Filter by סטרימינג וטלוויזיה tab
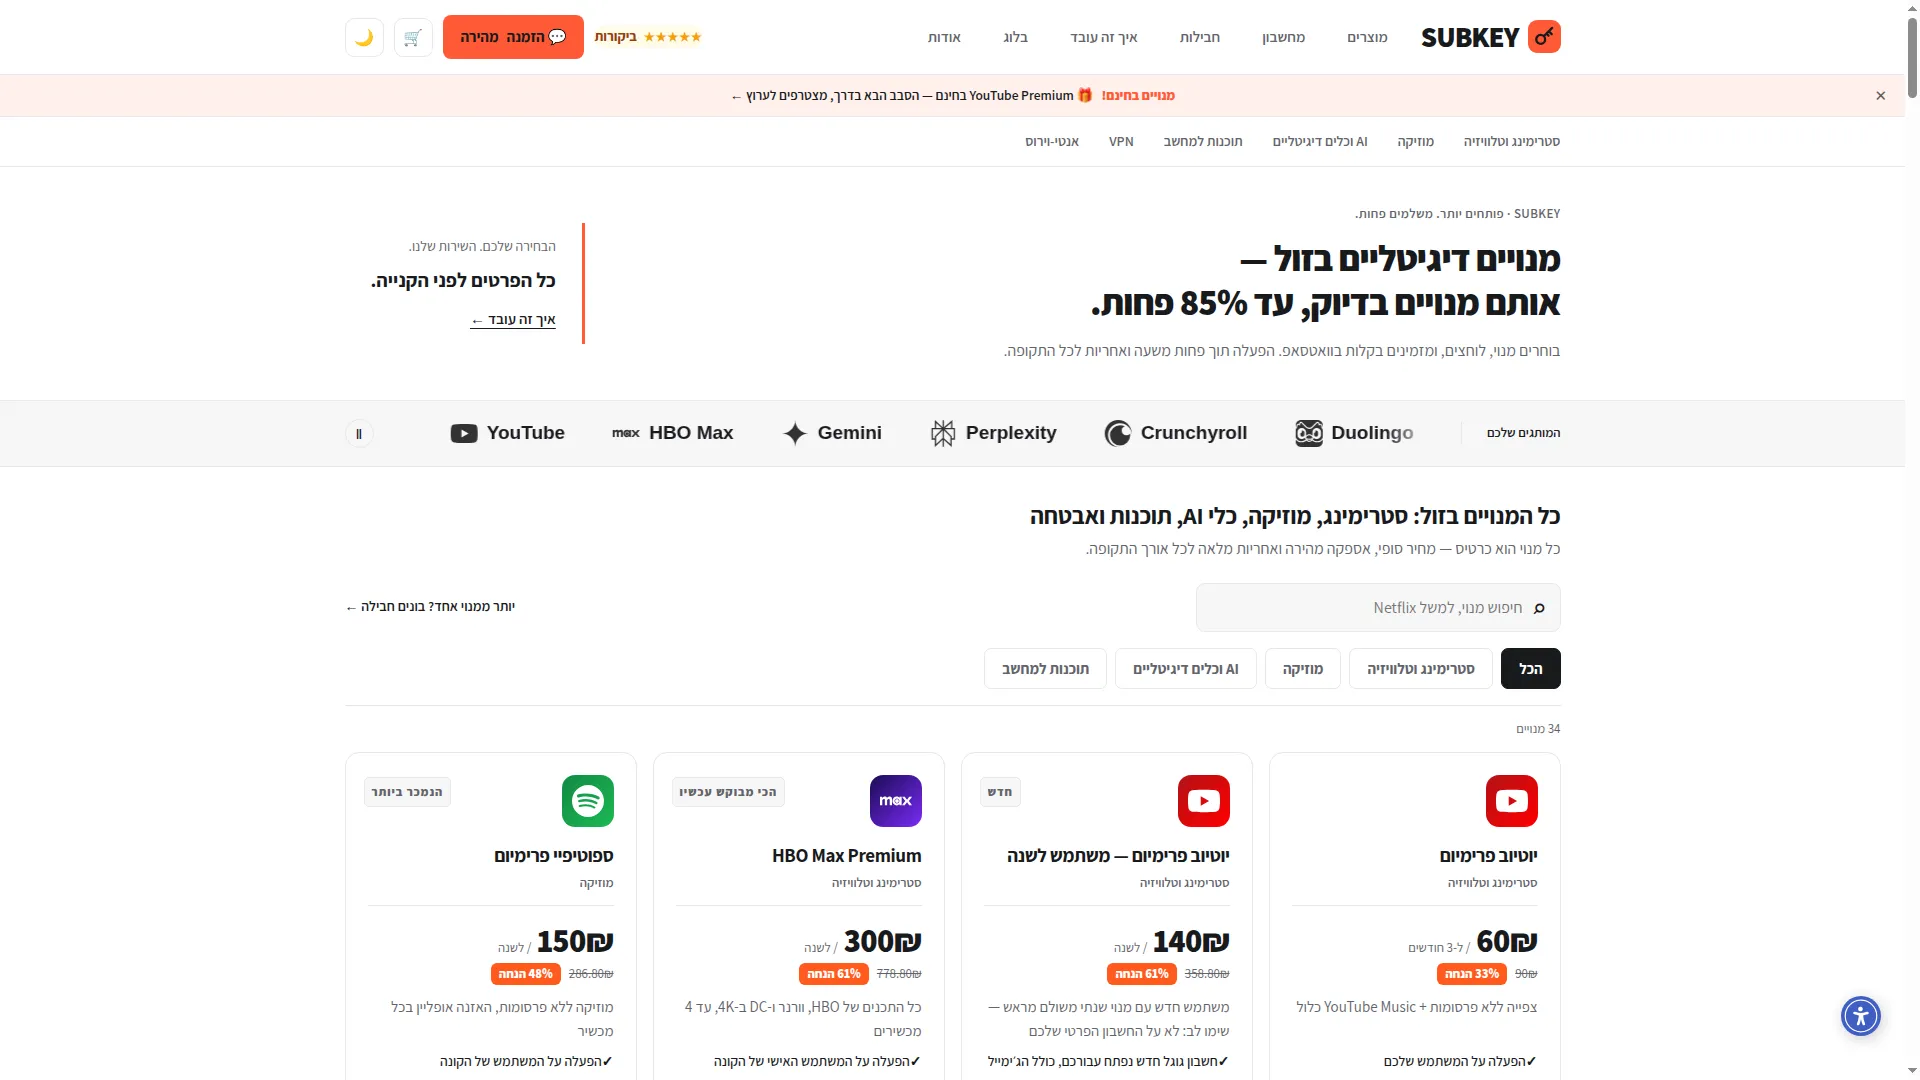The width and height of the screenshot is (1920, 1080). 1421,669
